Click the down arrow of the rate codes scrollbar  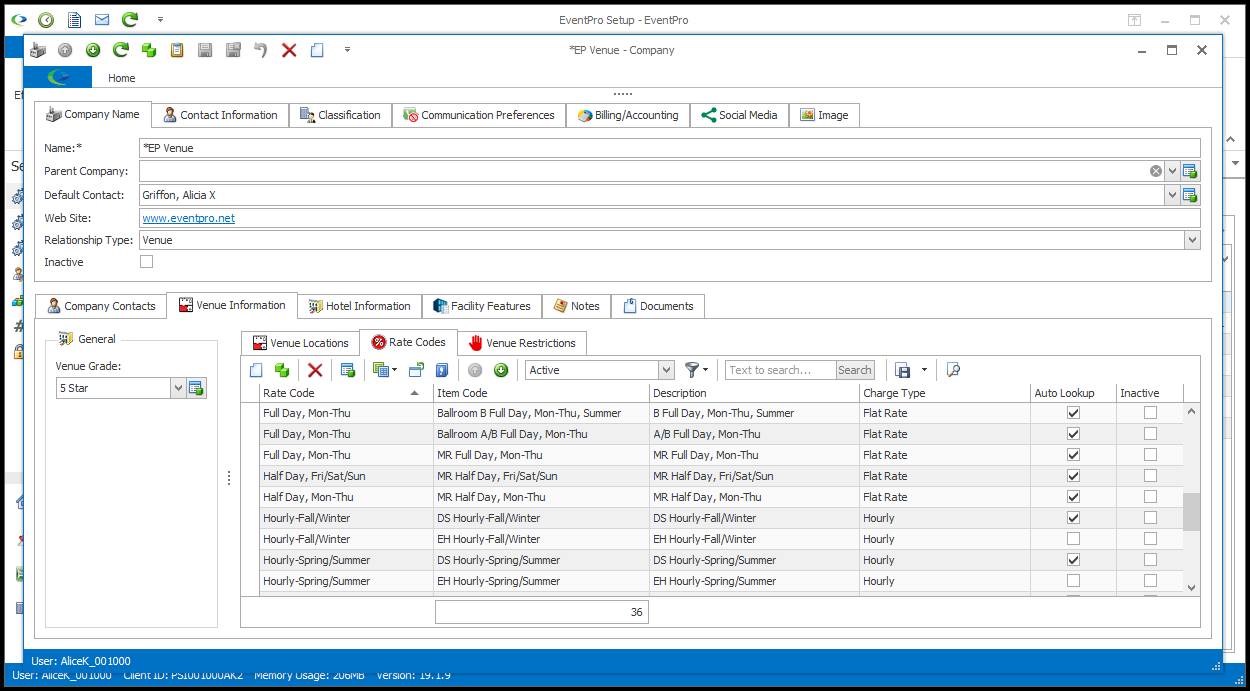(1191, 588)
